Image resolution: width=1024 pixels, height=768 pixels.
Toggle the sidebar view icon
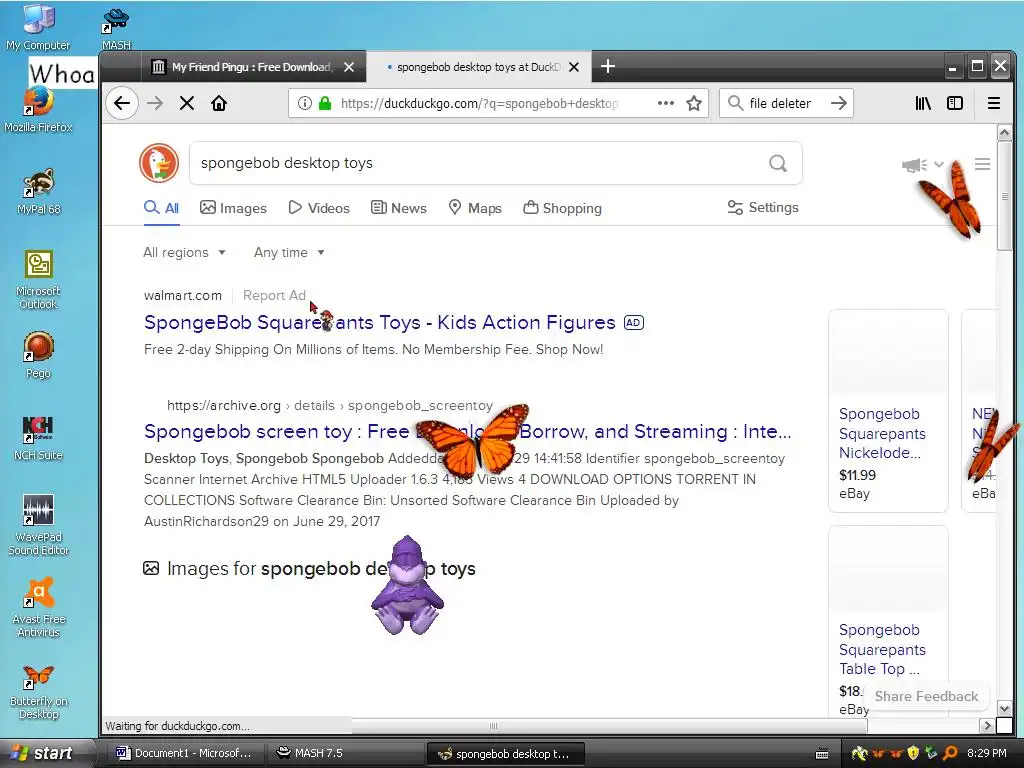tap(955, 103)
